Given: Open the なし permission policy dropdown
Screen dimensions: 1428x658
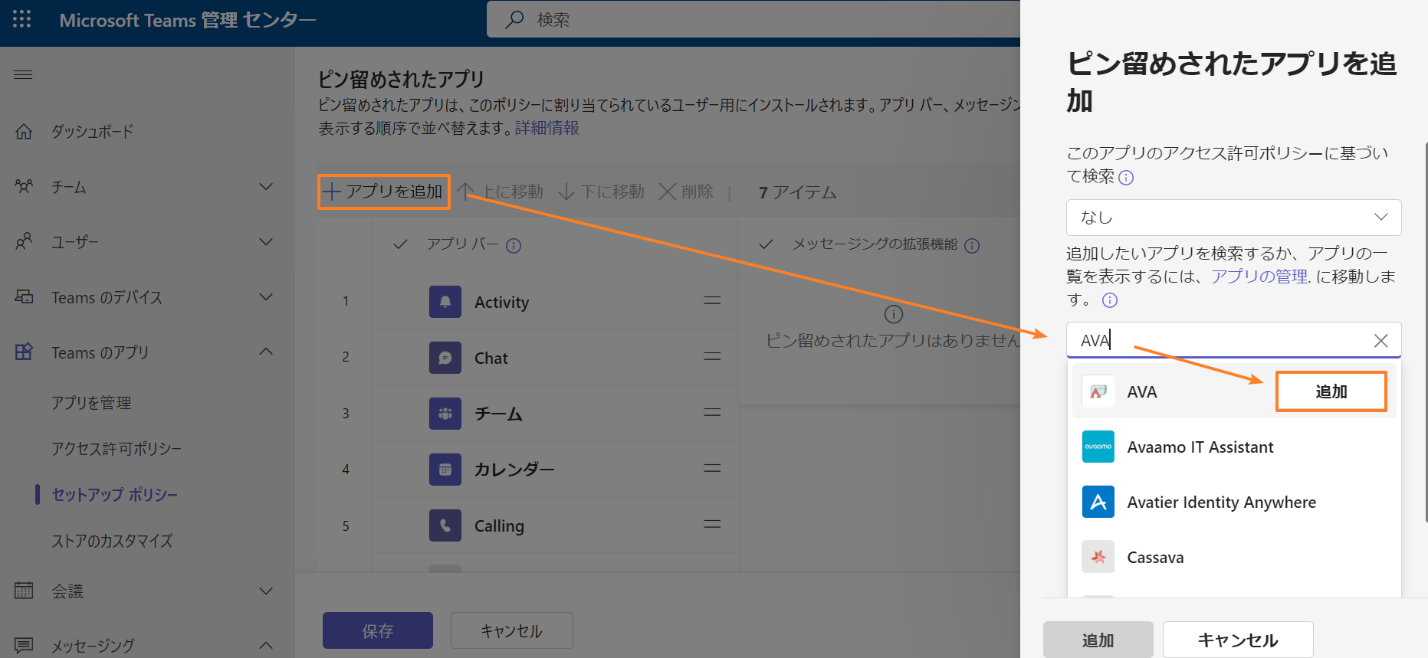Looking at the screenshot, I should 1233,217.
